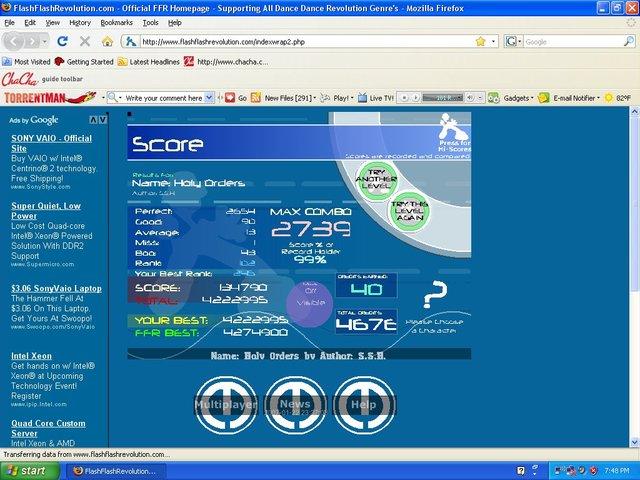The height and width of the screenshot is (480, 640).
Task: Click the Home icon in navigation bar
Action: (x=107, y=41)
